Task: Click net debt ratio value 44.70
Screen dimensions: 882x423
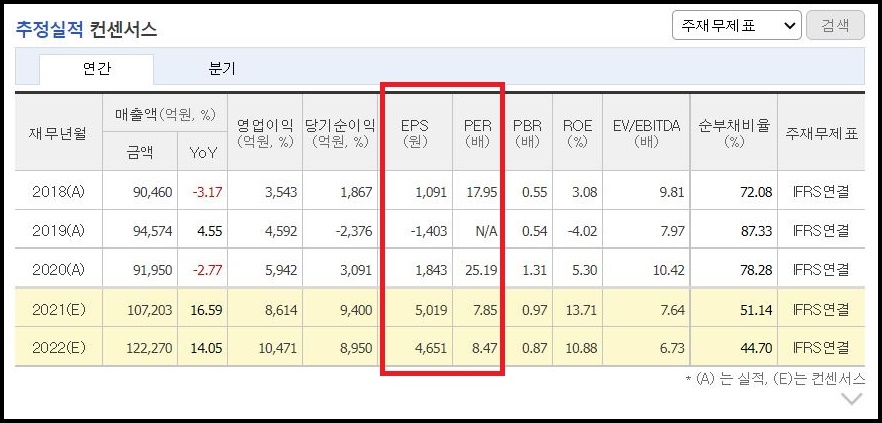Action: (x=756, y=349)
